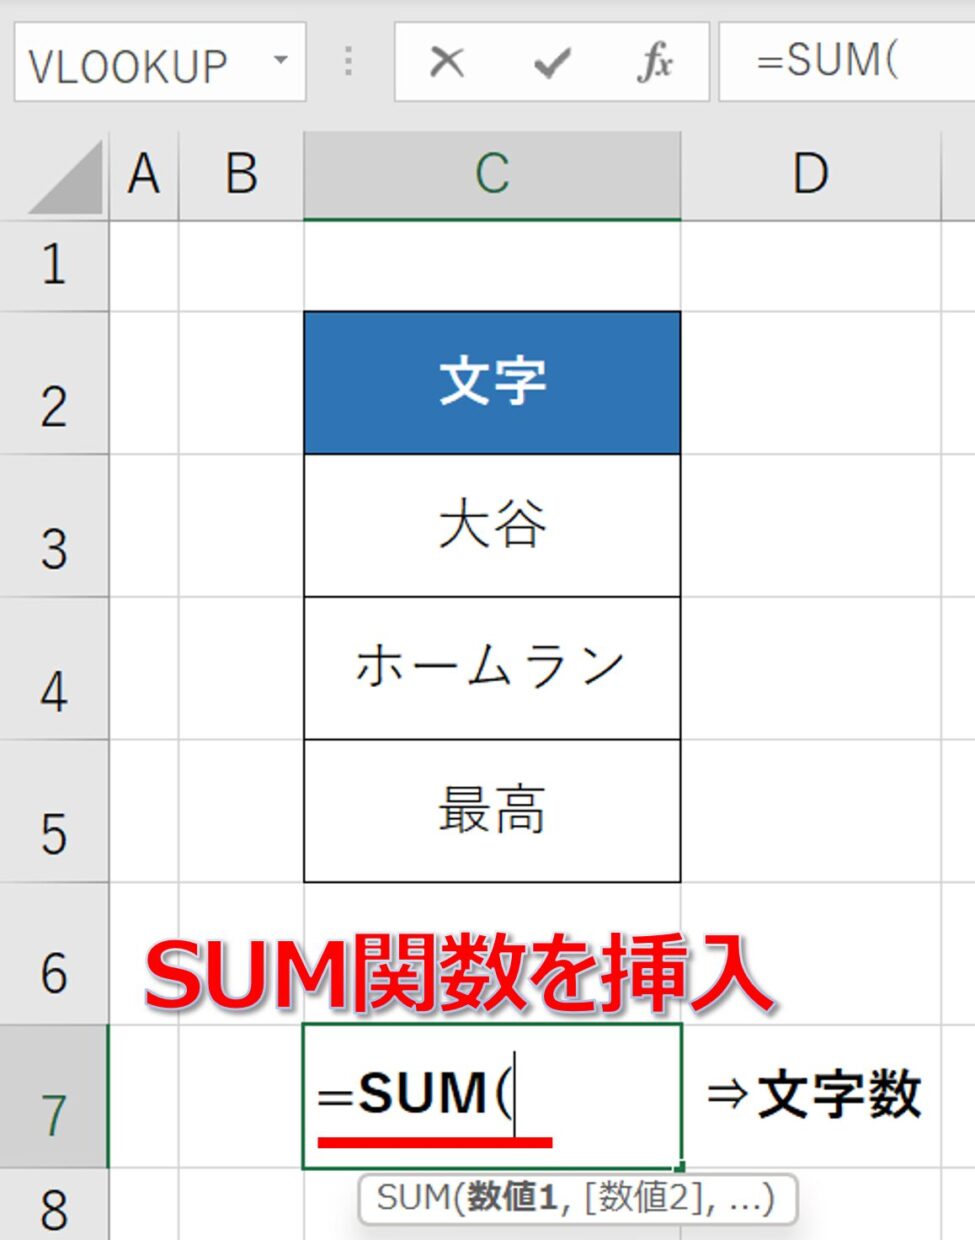Open the Insert Function fx dialog
Viewport: 975px width, 1240px height.
pos(655,62)
